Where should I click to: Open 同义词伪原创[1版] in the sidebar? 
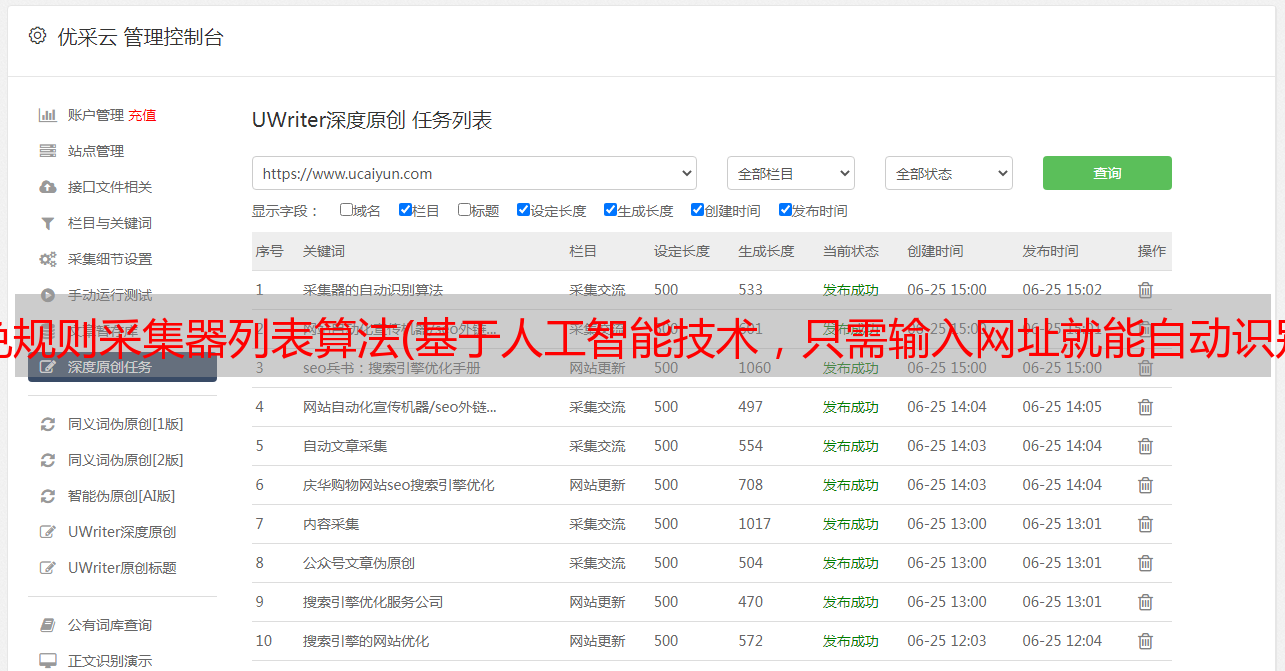125,424
